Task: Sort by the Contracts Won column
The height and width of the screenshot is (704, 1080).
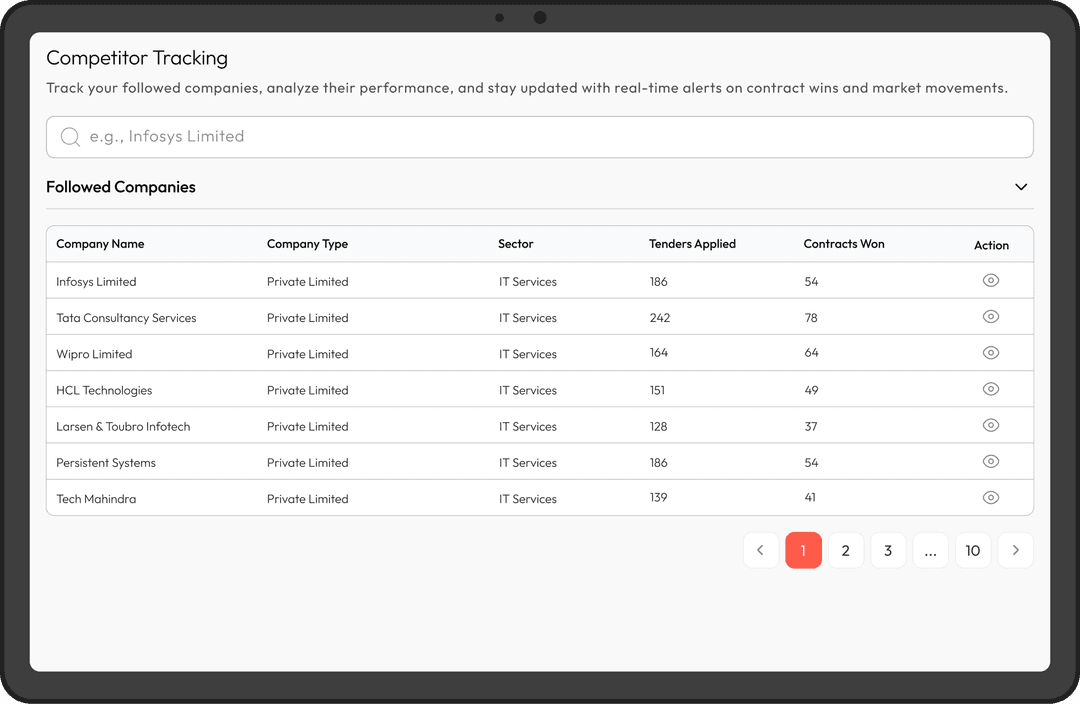Action: click(x=843, y=243)
